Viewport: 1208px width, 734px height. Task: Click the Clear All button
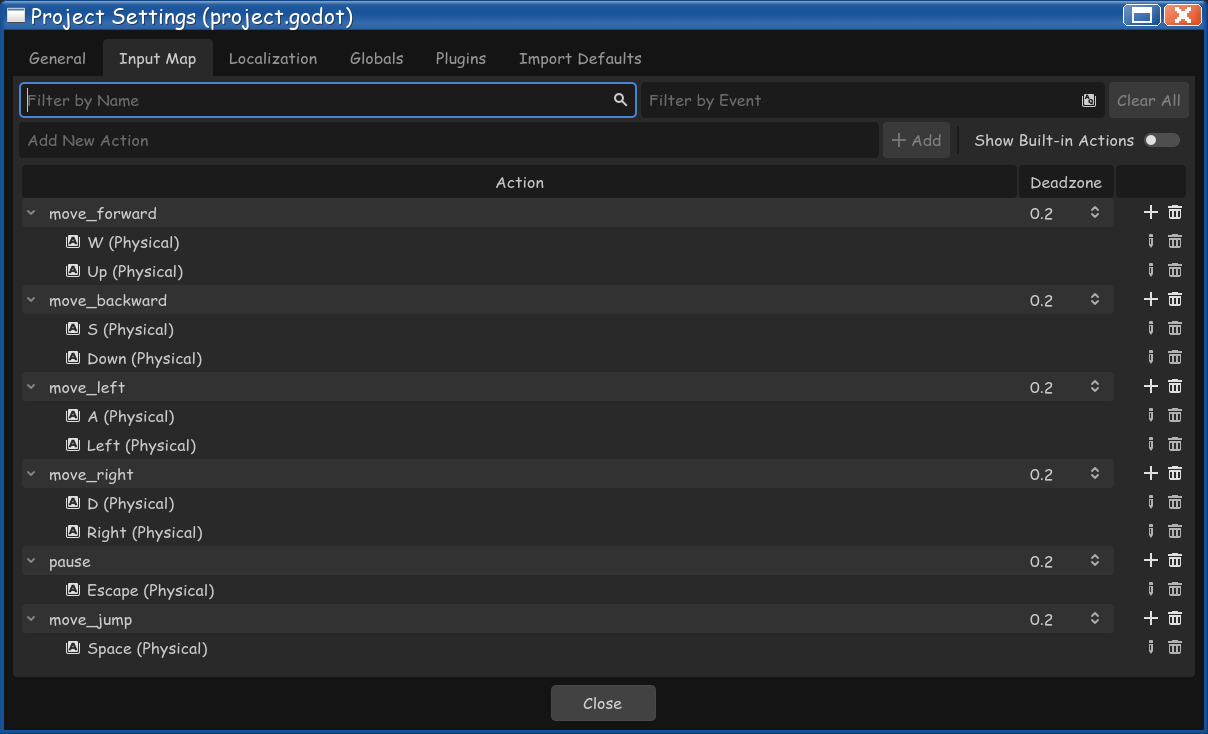[x=1148, y=100]
